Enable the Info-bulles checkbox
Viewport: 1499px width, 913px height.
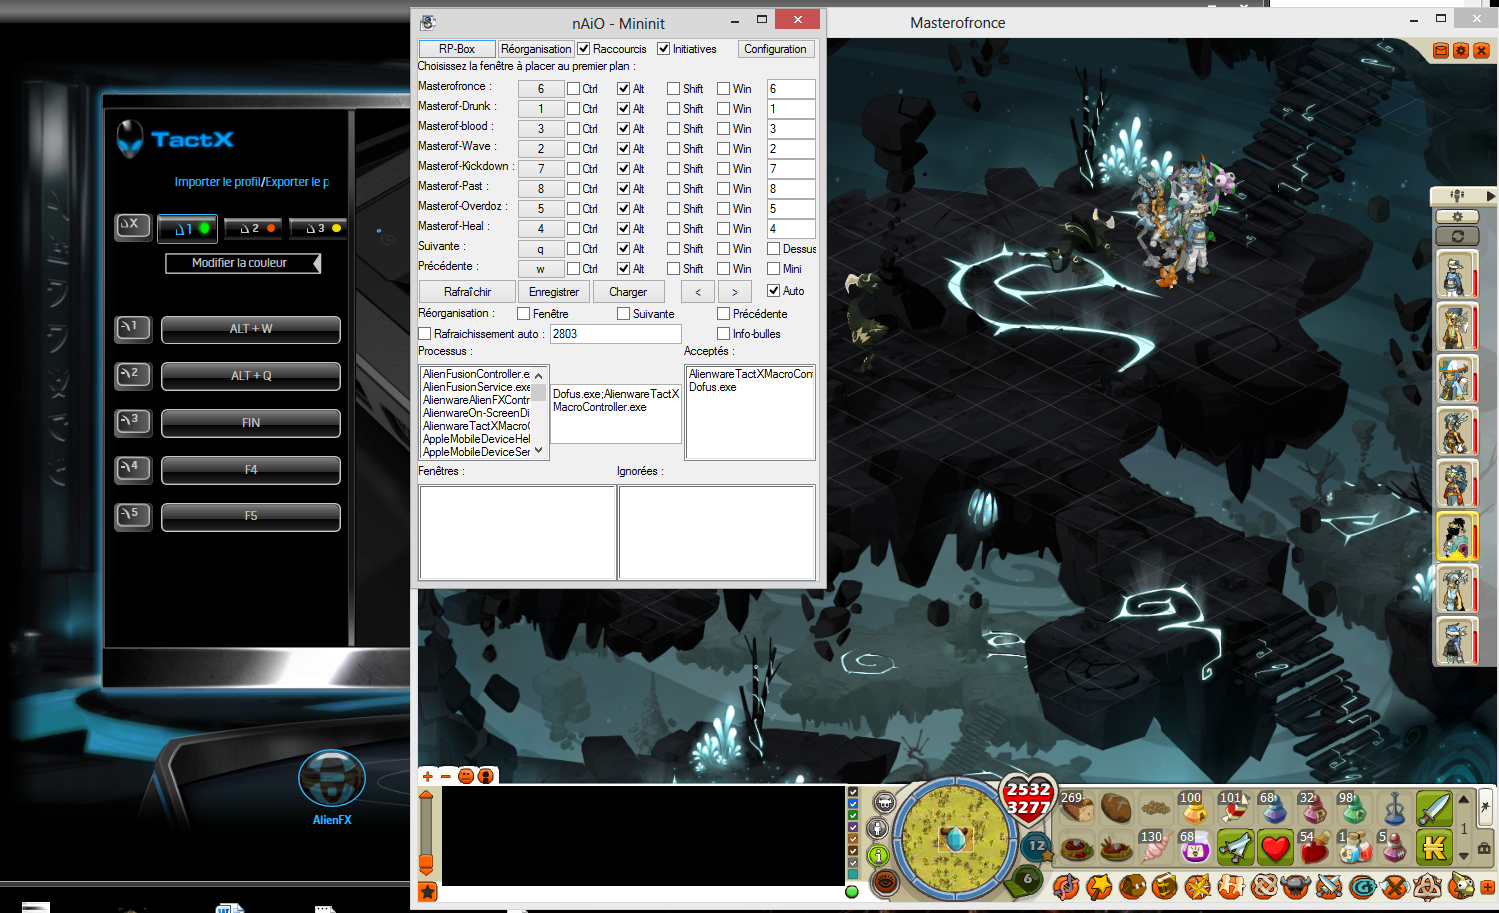pos(724,334)
